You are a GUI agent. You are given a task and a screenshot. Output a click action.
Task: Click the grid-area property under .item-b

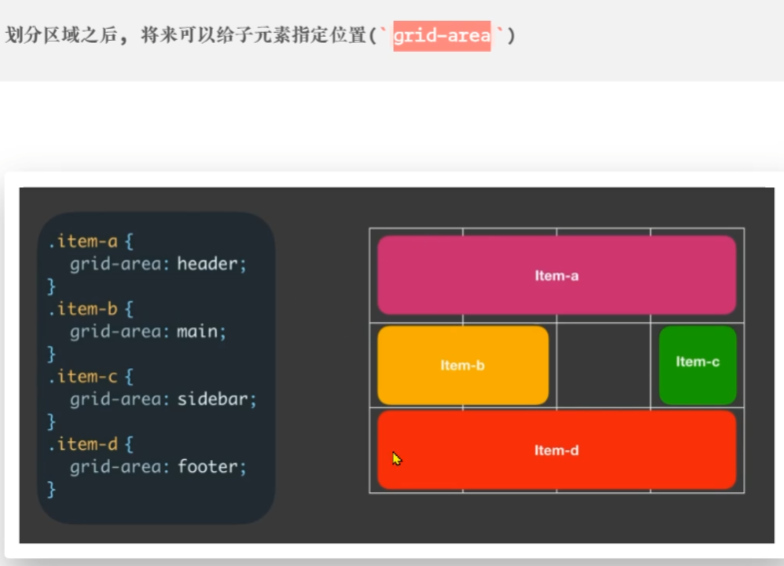120,331
